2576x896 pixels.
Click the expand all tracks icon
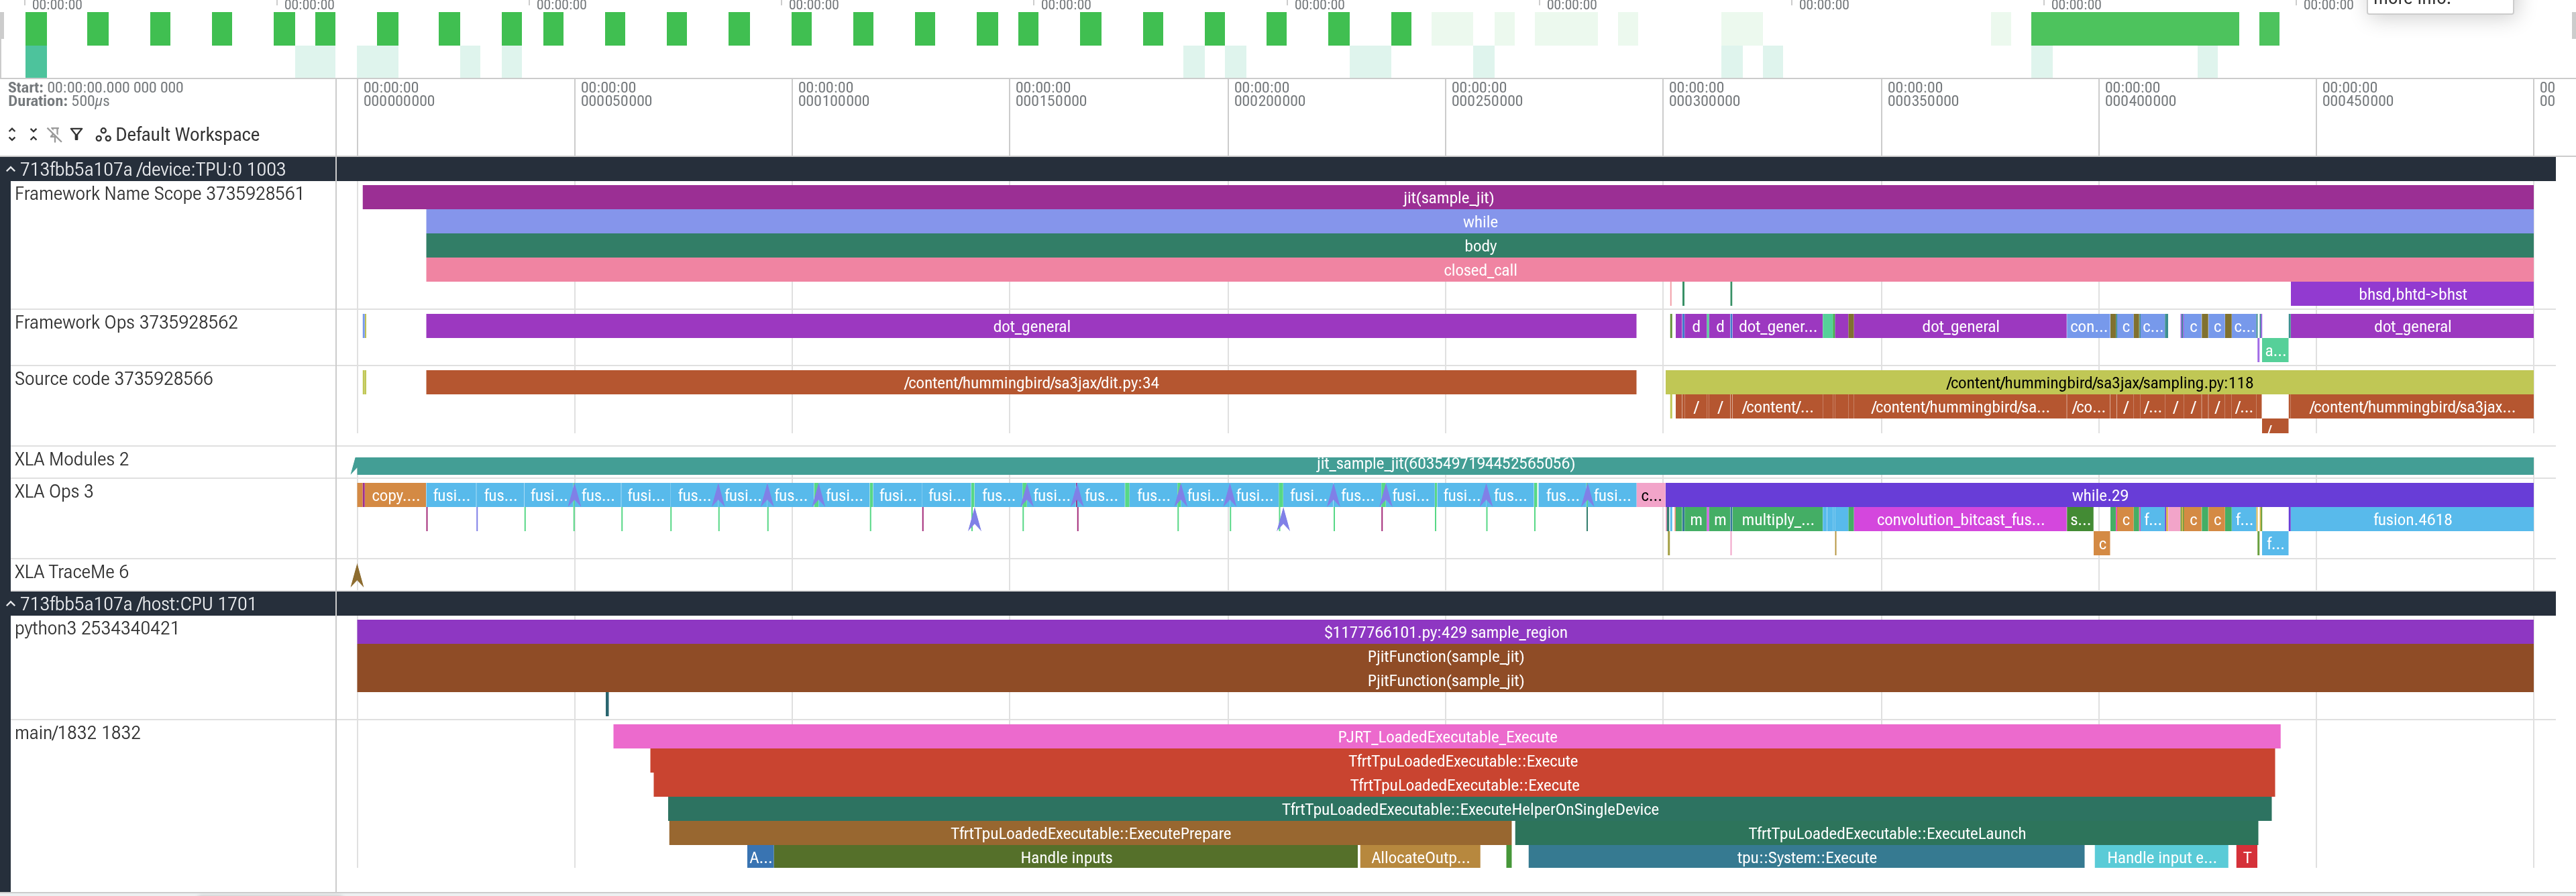pos(12,134)
